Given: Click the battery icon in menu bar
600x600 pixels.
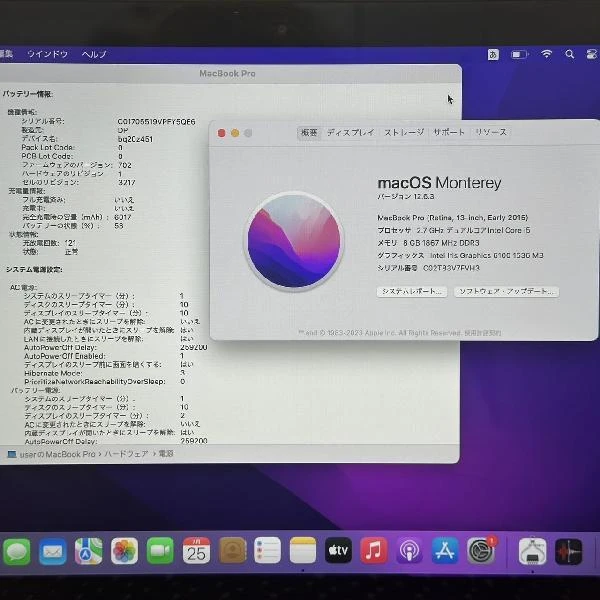Looking at the screenshot, I should coord(522,53).
